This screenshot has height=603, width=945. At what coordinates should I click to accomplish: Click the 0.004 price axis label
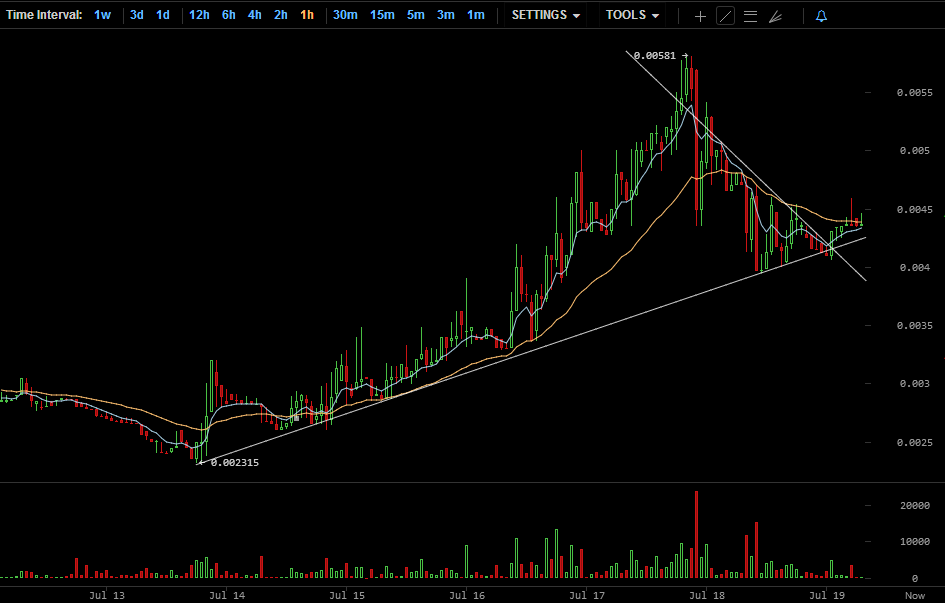tap(917, 267)
